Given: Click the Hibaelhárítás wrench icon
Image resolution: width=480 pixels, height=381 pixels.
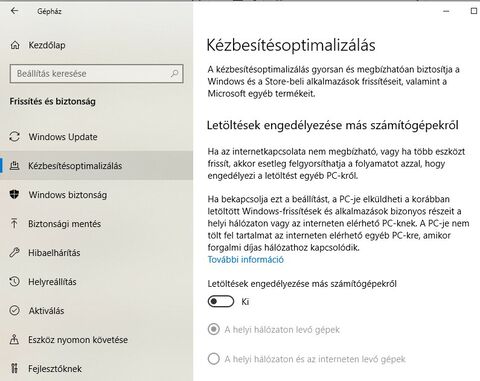Looking at the screenshot, I should coord(14,252).
